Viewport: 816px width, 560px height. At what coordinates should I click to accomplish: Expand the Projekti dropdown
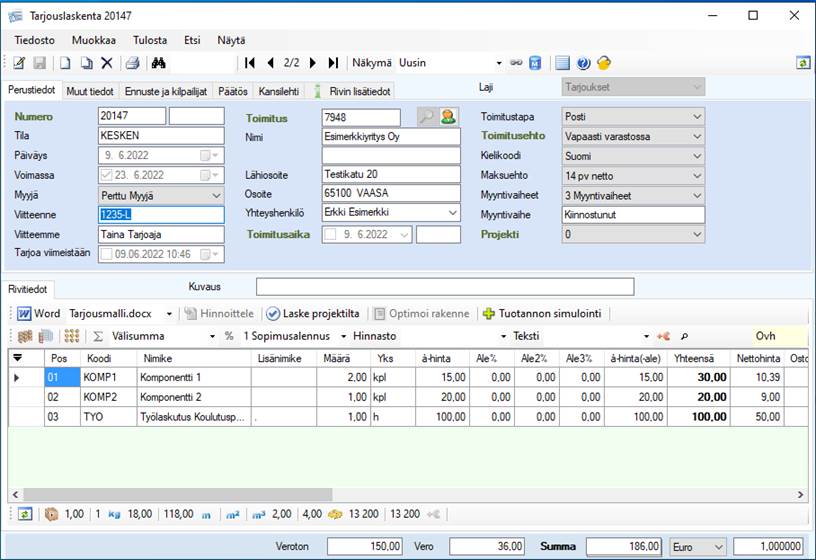697,234
